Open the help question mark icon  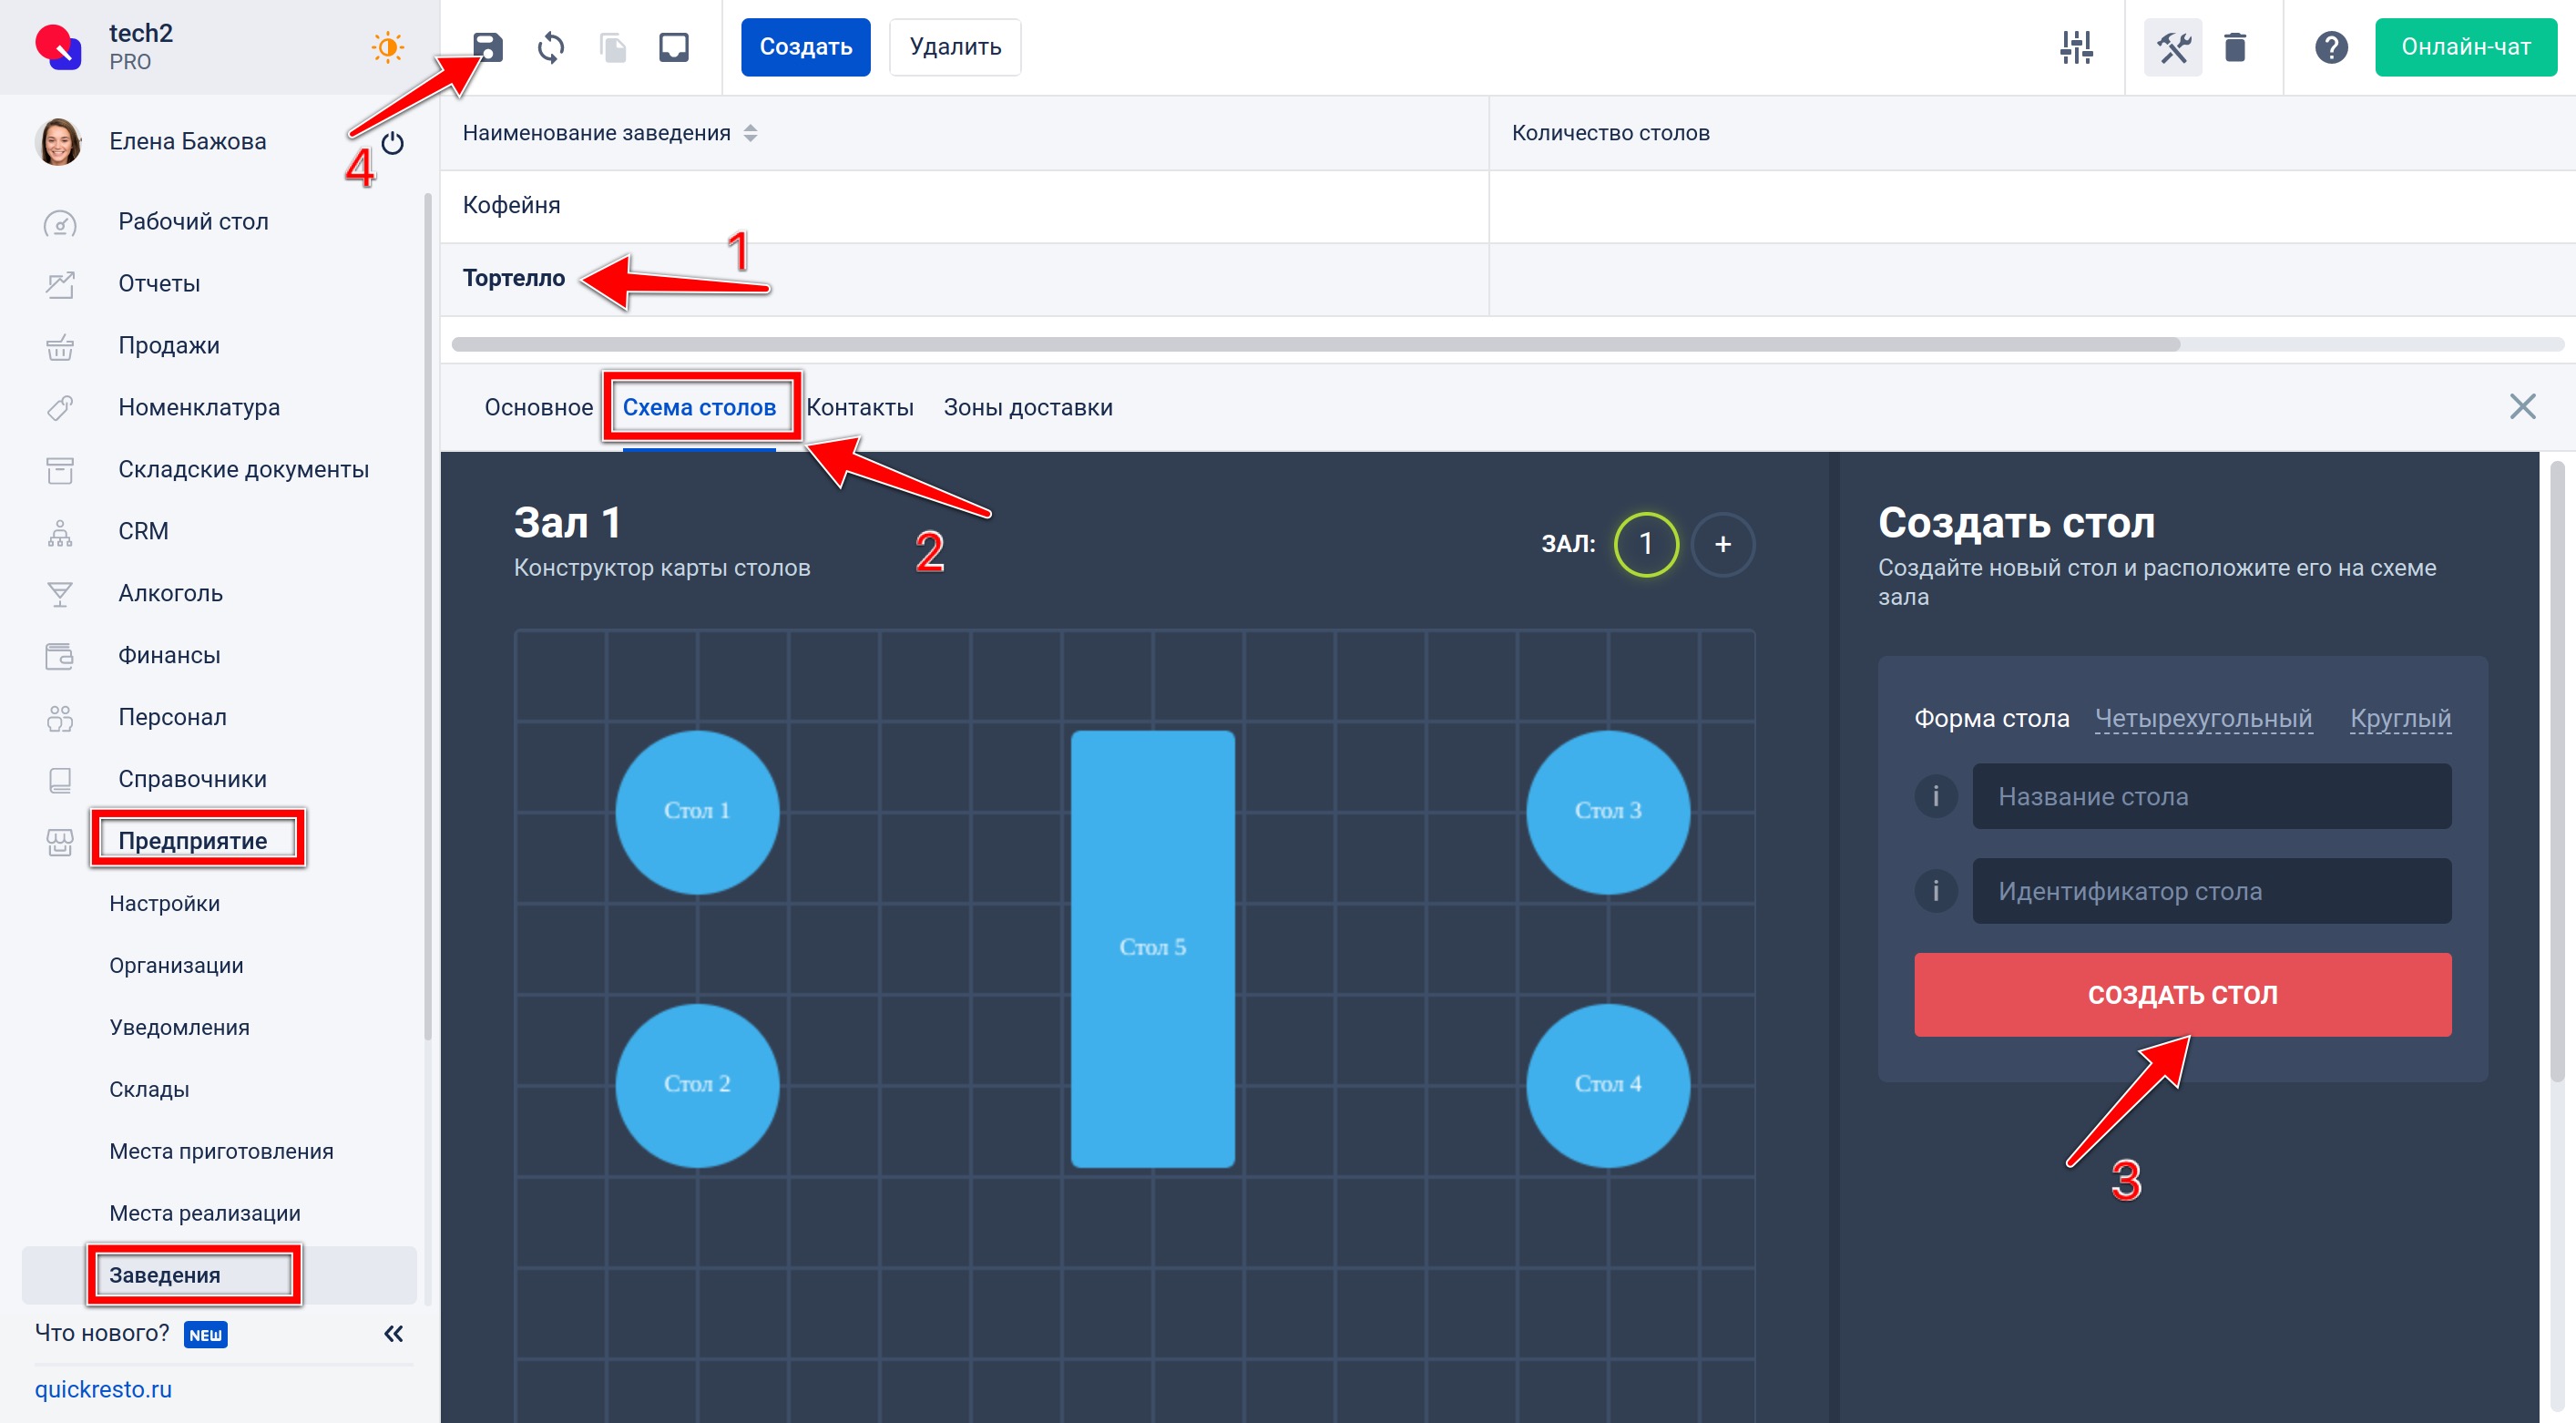coord(2331,47)
